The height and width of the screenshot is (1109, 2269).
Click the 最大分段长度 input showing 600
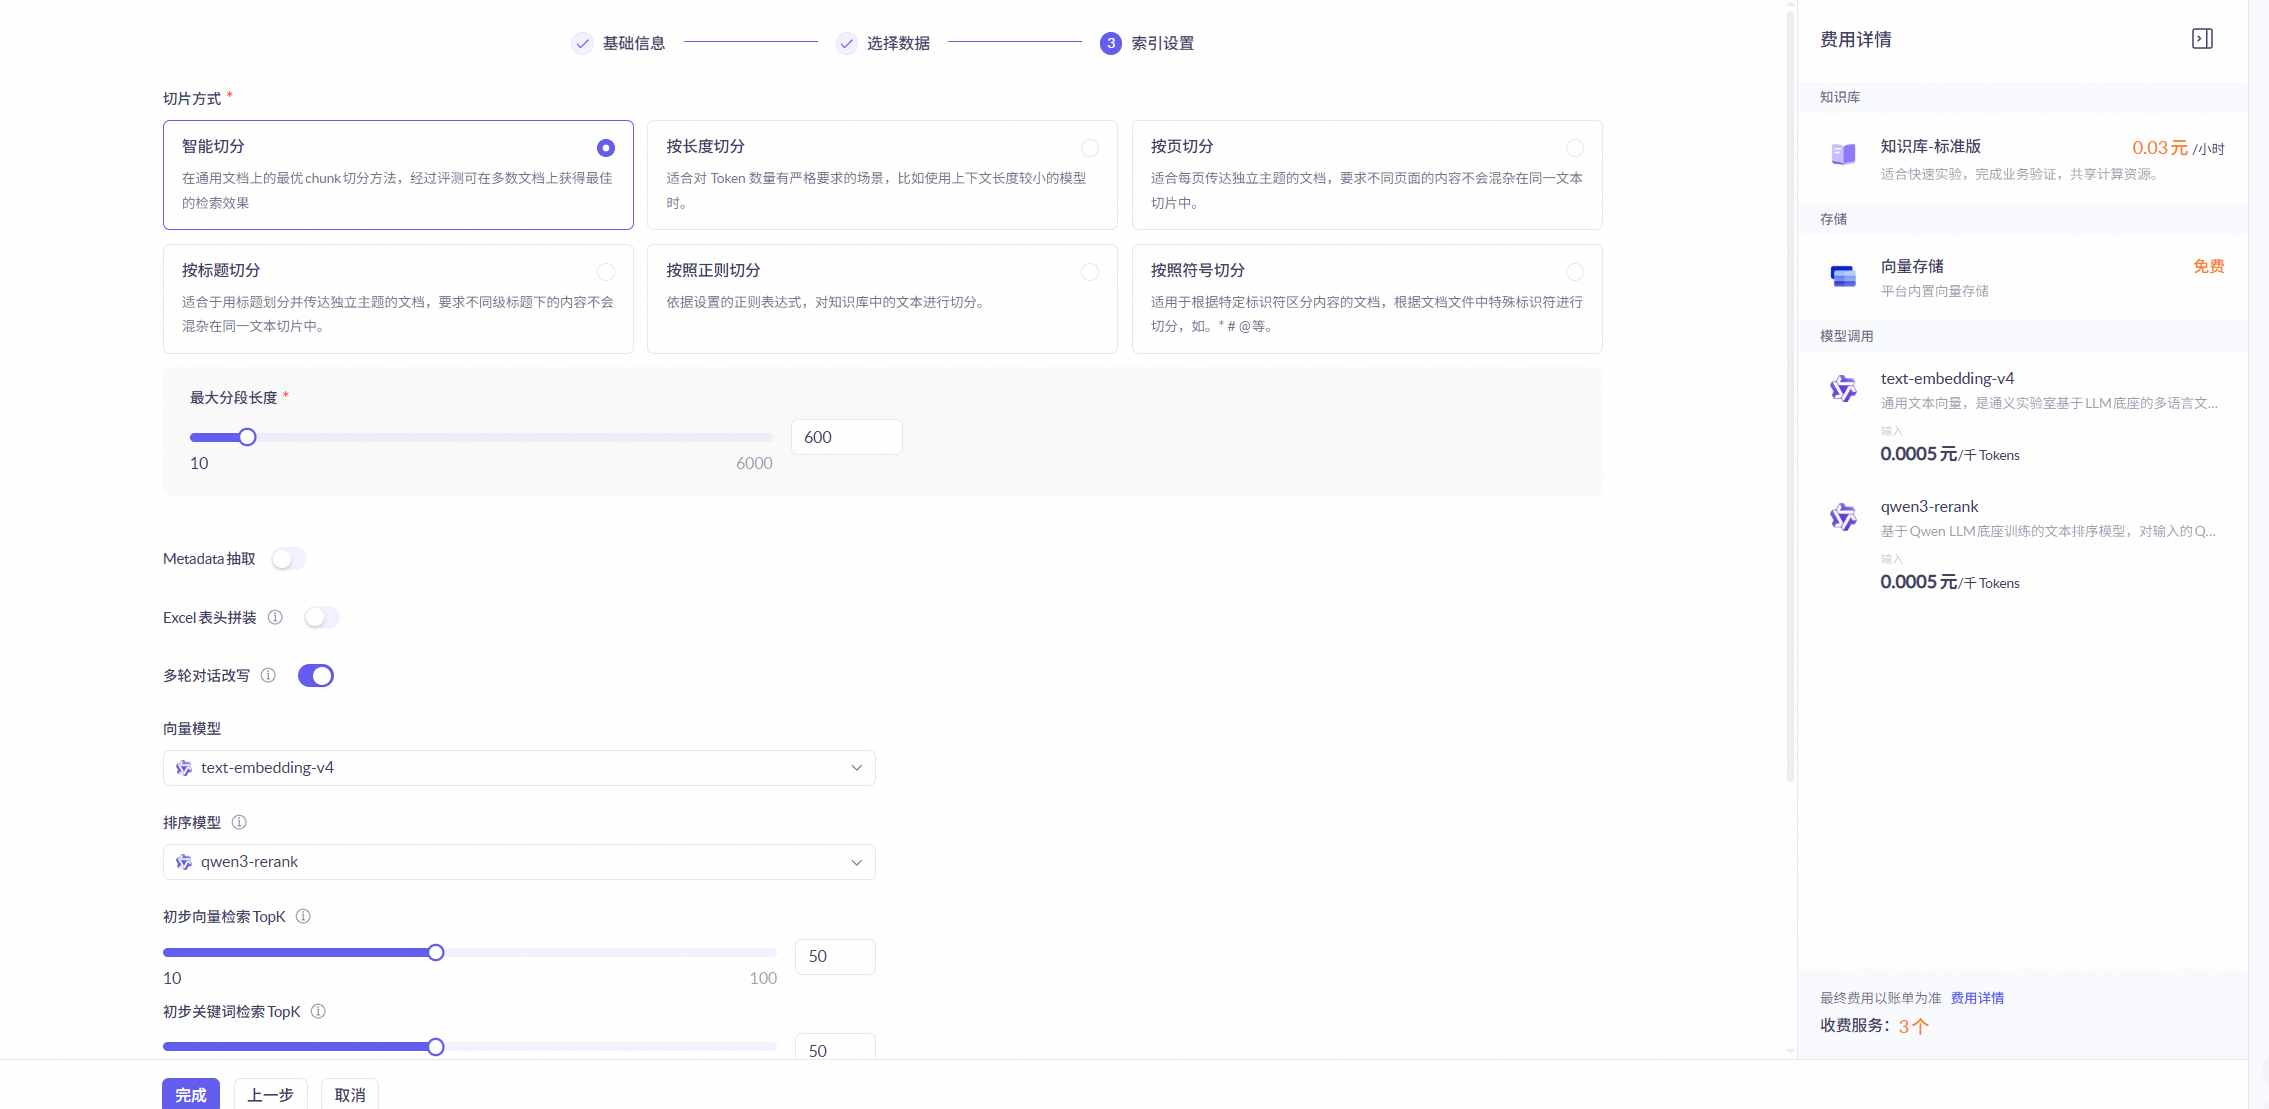coord(846,437)
